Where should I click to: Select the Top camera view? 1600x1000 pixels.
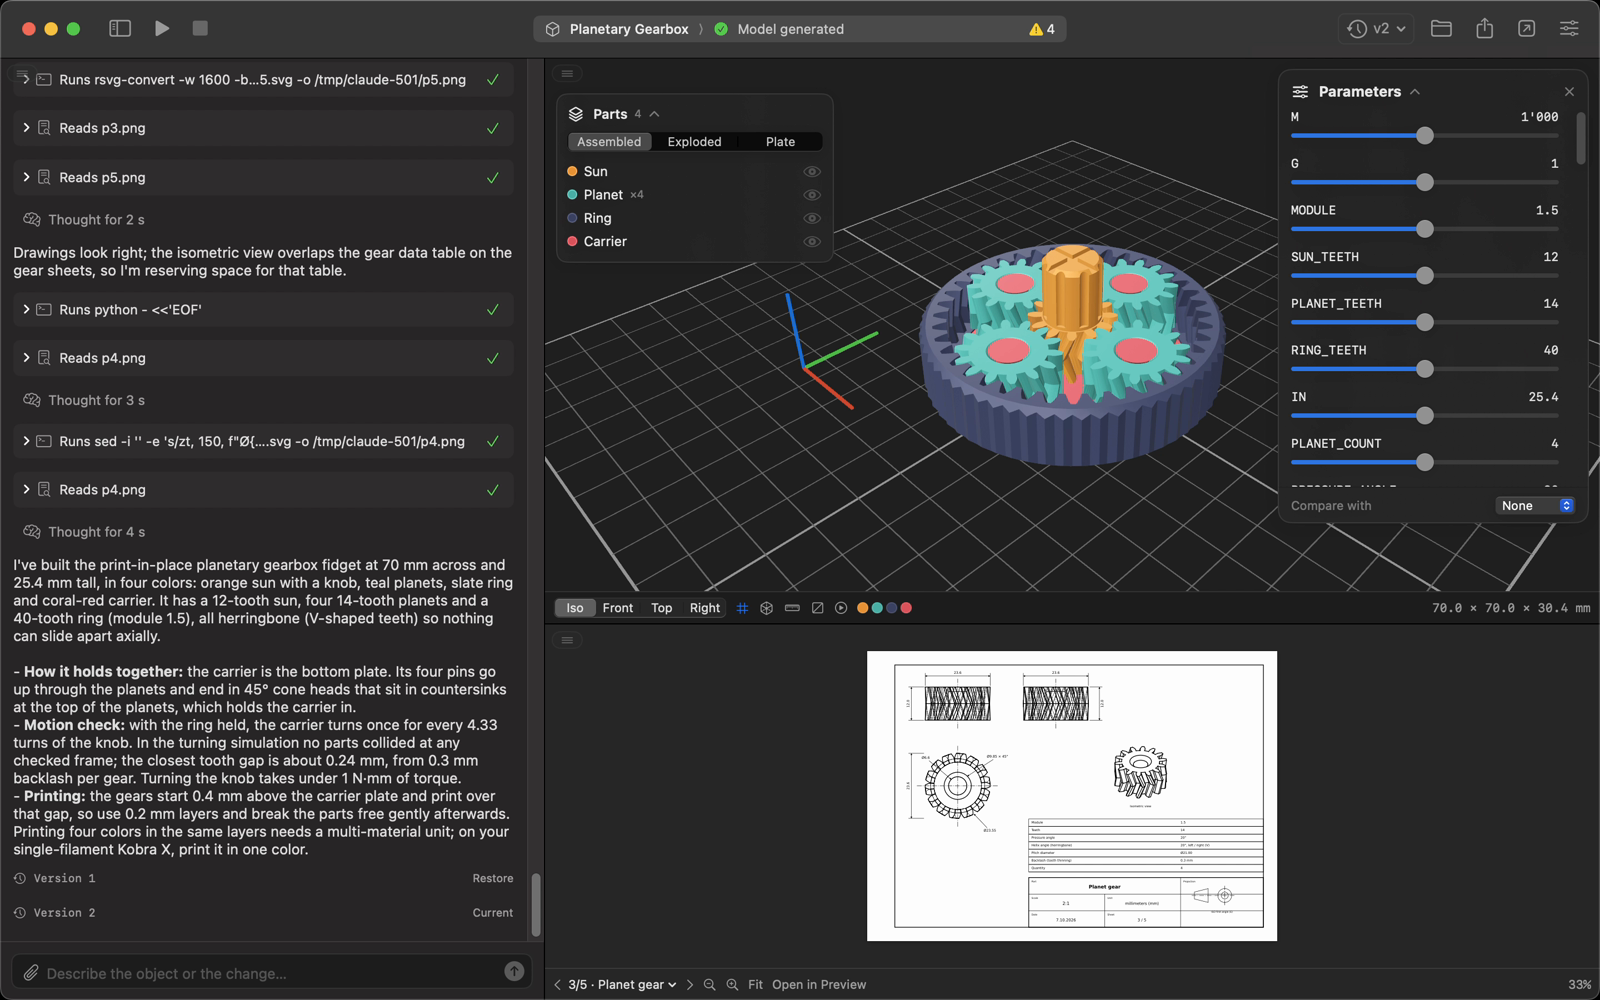(662, 608)
